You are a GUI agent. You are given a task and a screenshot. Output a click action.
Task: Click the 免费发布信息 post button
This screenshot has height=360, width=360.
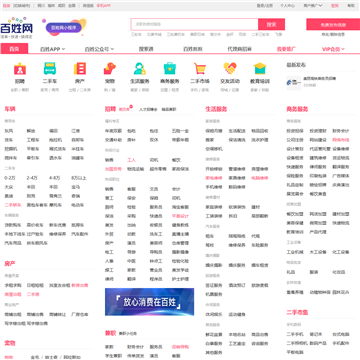[333, 24]
